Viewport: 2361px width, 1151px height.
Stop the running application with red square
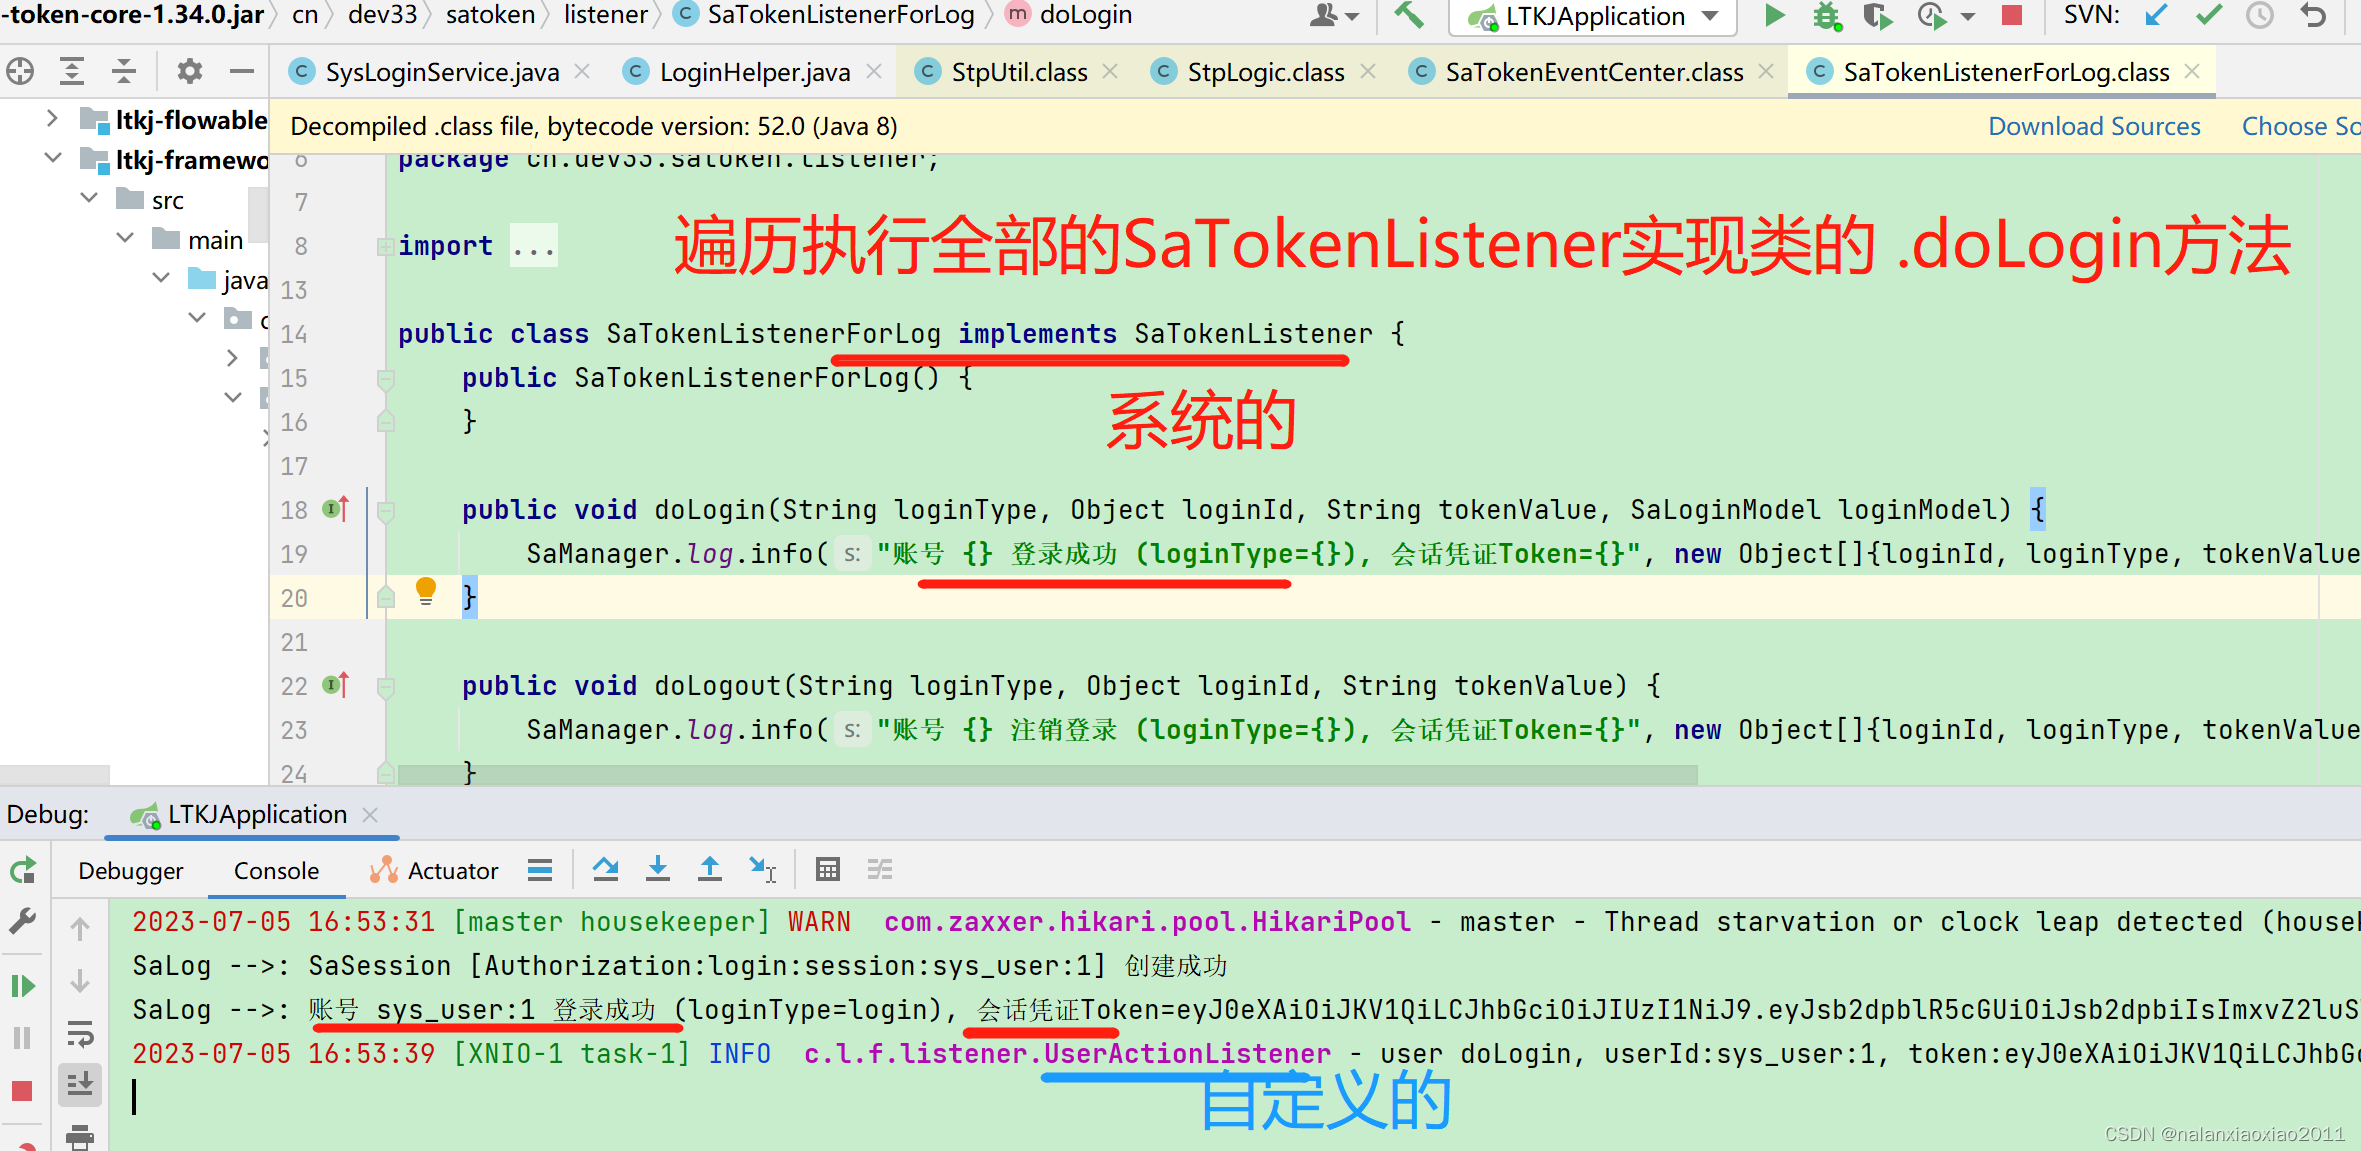point(2012,15)
